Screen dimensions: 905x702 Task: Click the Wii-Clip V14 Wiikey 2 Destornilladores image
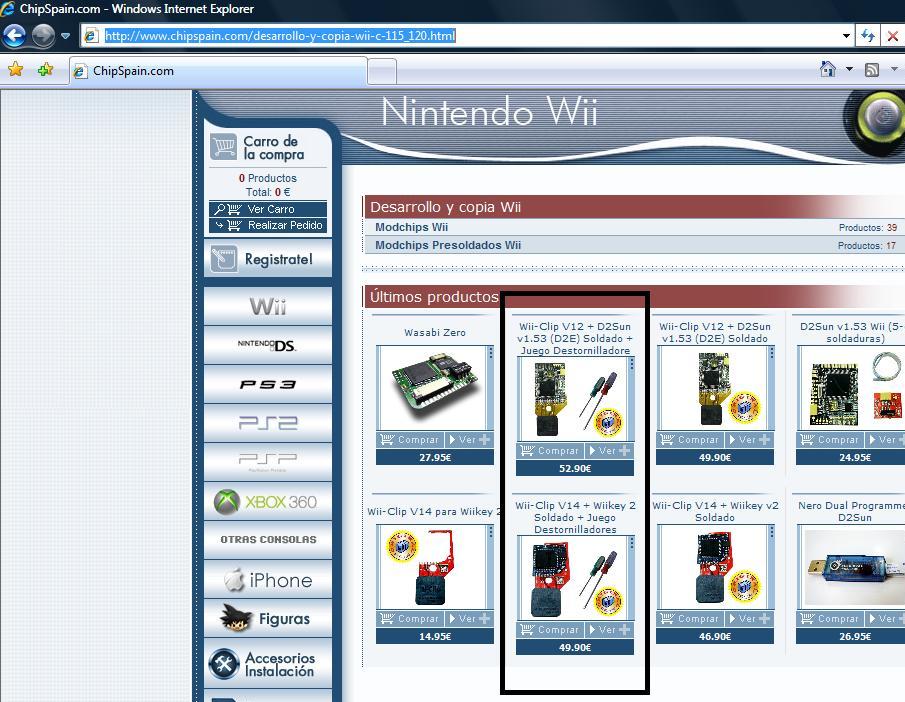(x=574, y=578)
